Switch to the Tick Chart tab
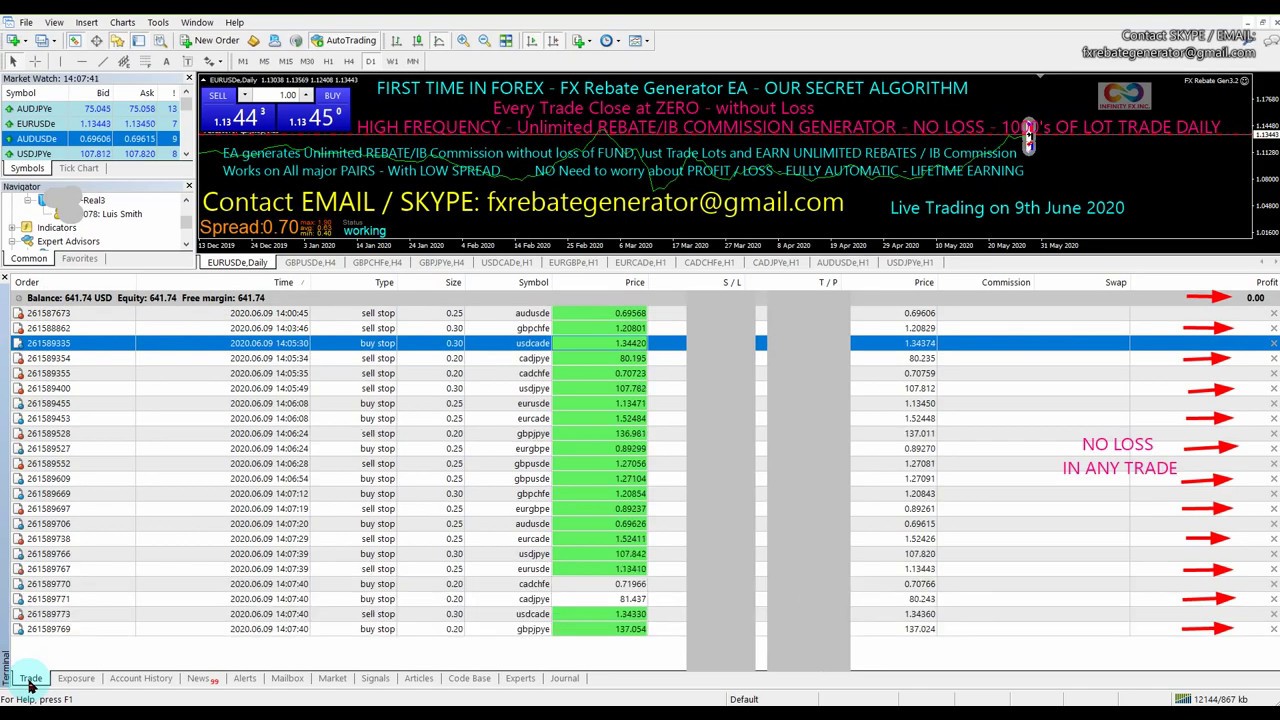1280x720 pixels. click(x=79, y=168)
